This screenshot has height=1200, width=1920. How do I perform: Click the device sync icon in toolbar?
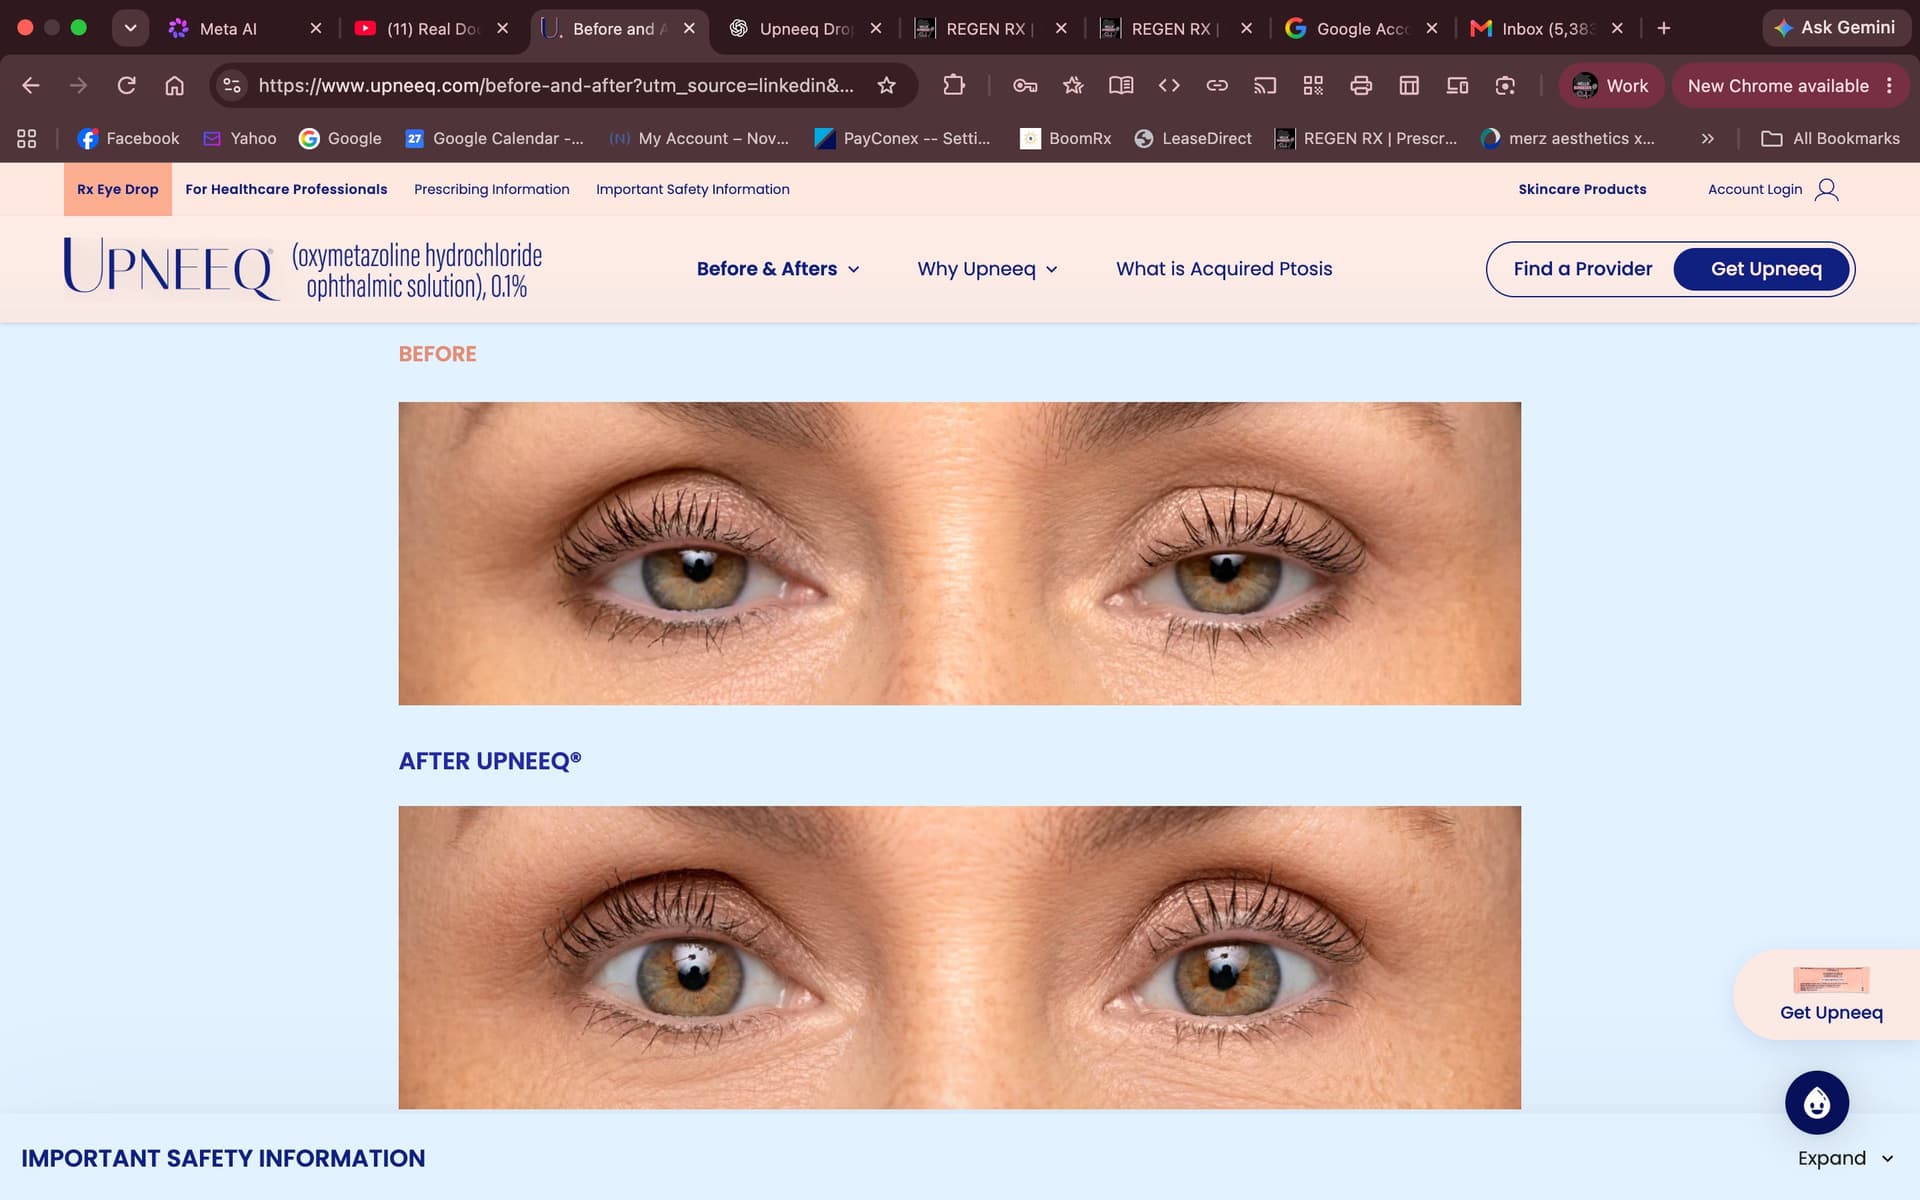coord(1457,86)
